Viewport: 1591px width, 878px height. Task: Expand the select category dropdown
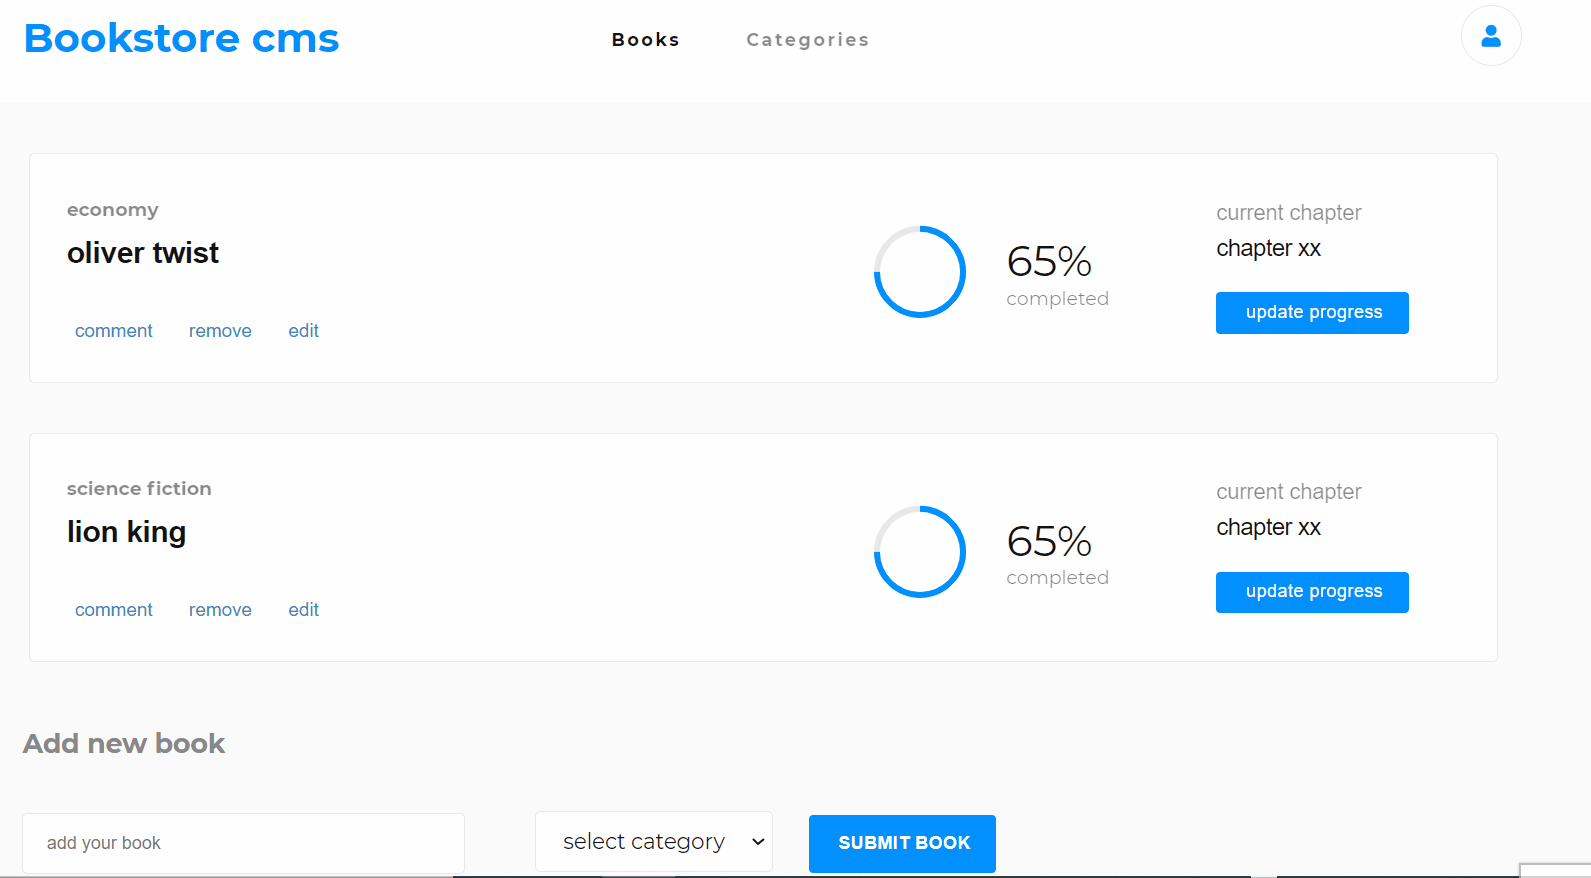(x=654, y=842)
